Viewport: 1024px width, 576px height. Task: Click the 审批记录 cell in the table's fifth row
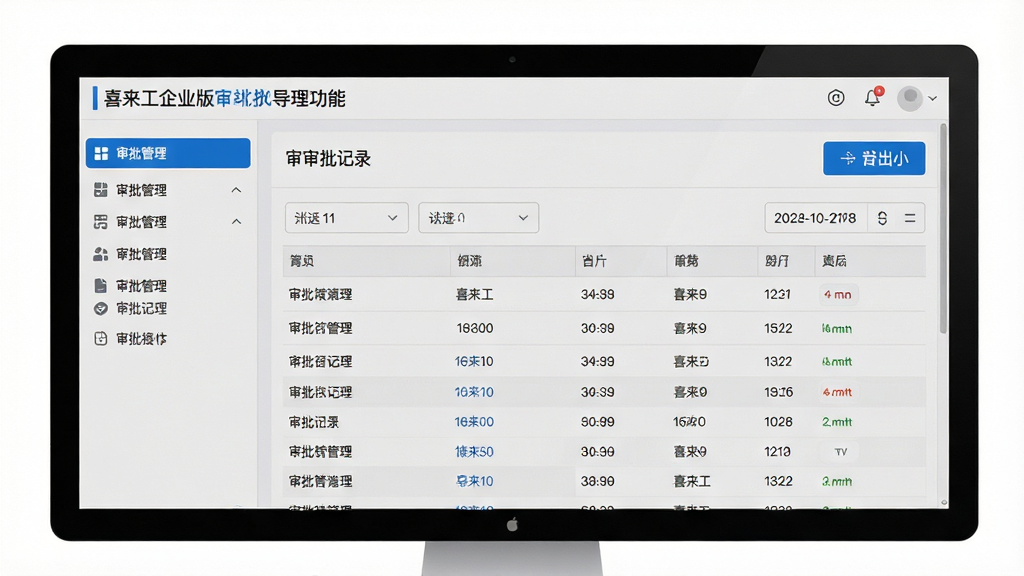(x=314, y=423)
